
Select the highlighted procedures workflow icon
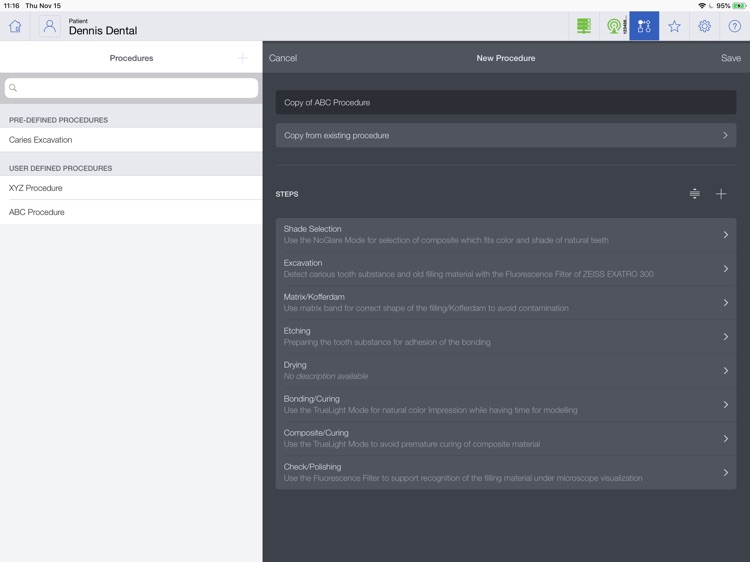point(644,26)
